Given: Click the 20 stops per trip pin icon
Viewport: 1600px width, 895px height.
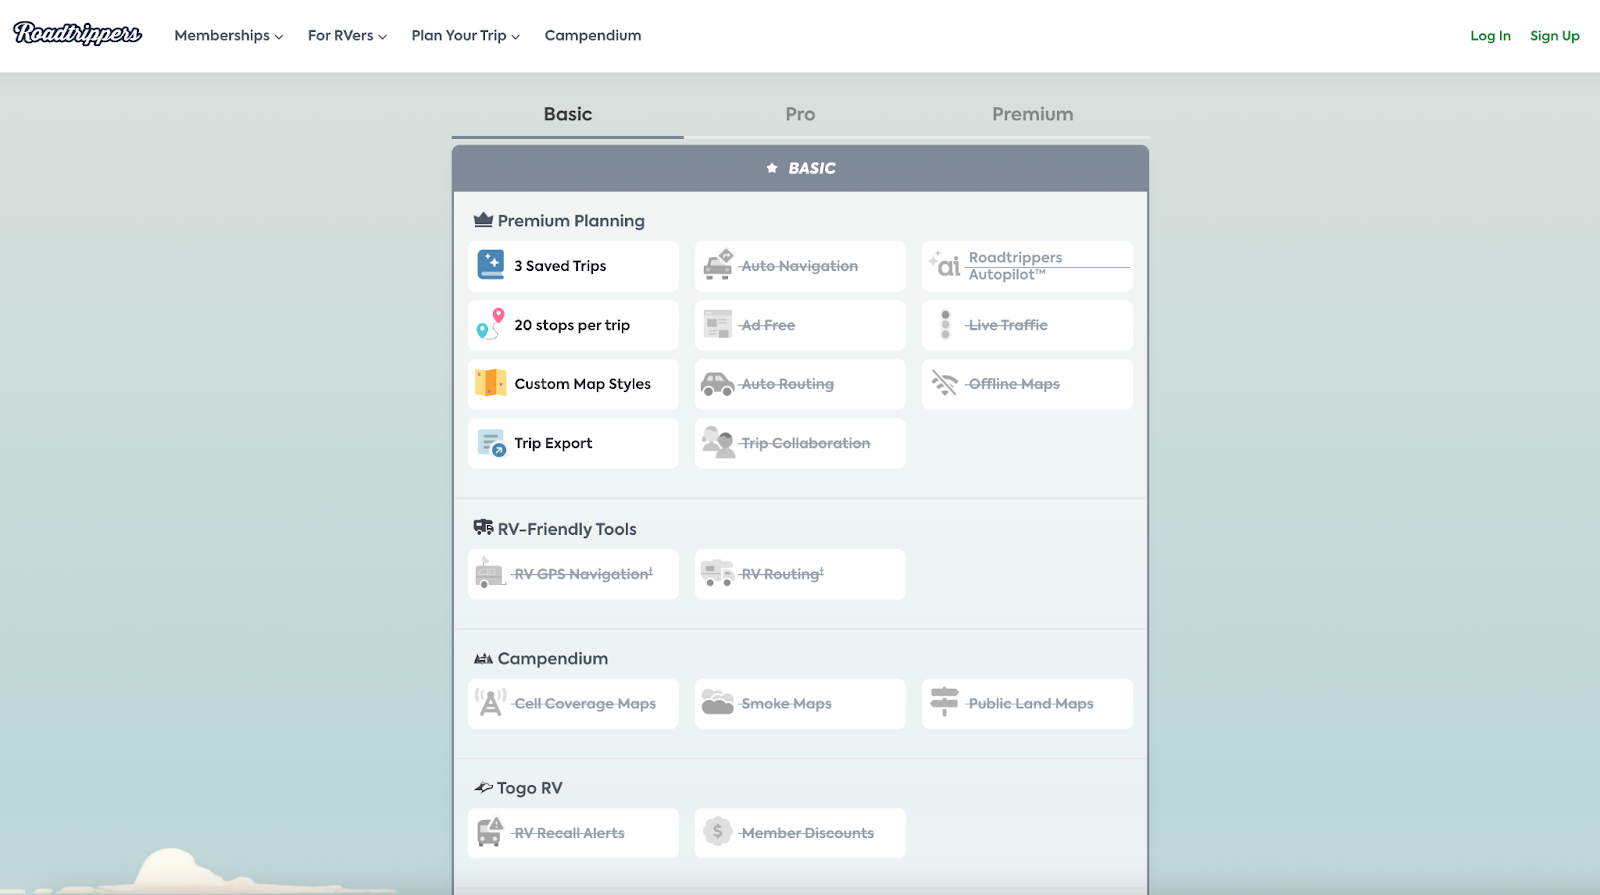Looking at the screenshot, I should tap(490, 324).
